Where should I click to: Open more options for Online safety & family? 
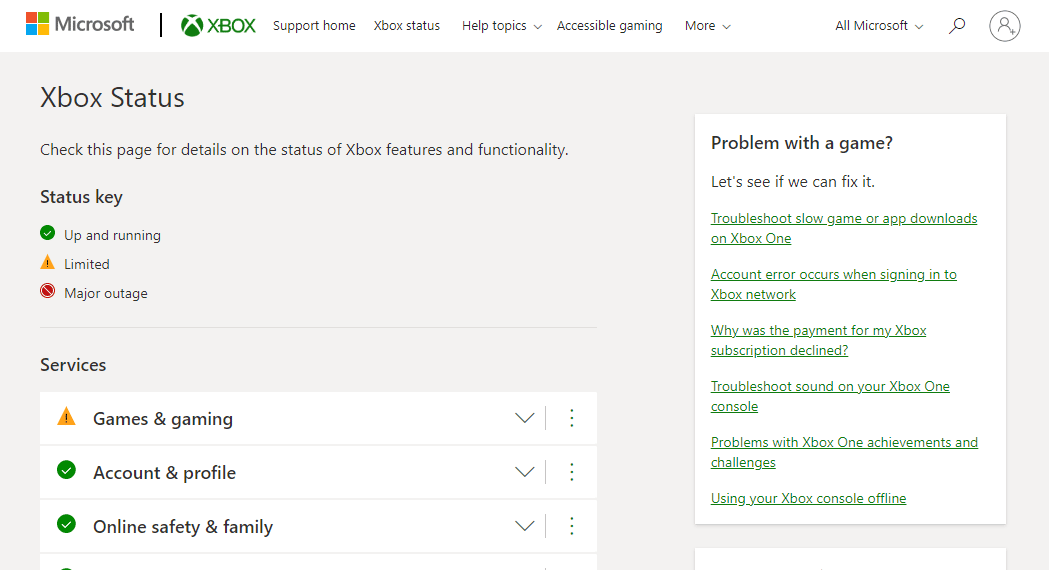tap(572, 526)
